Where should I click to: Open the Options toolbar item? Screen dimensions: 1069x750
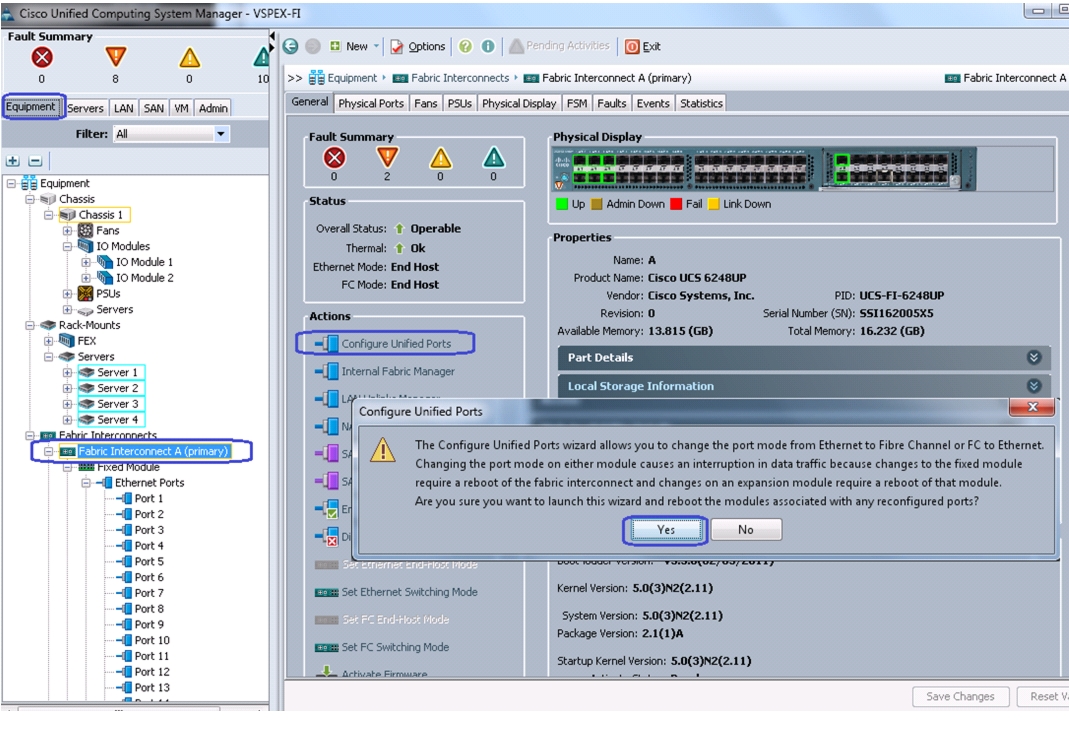418,46
